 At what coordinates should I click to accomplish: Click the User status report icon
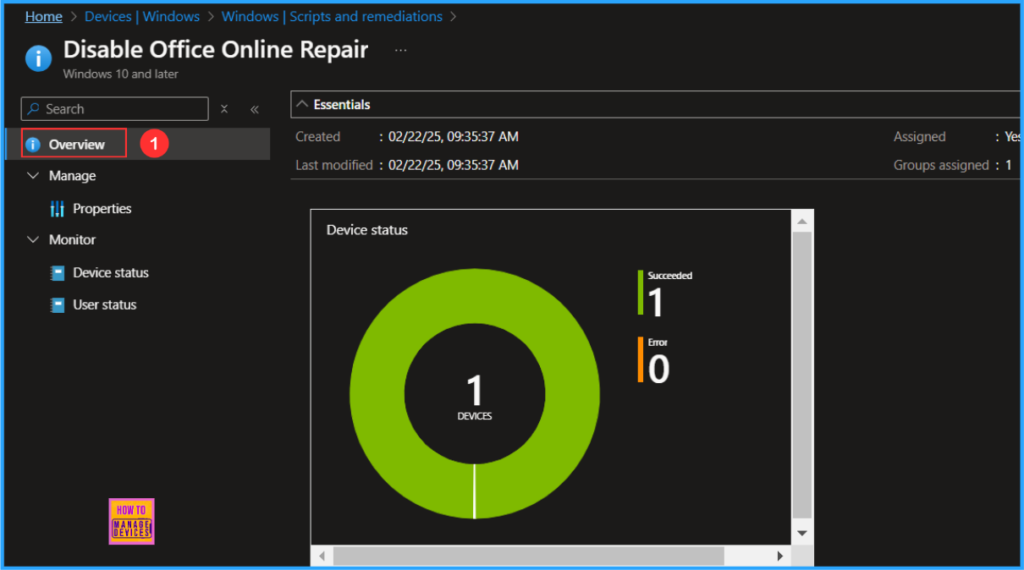coord(57,305)
